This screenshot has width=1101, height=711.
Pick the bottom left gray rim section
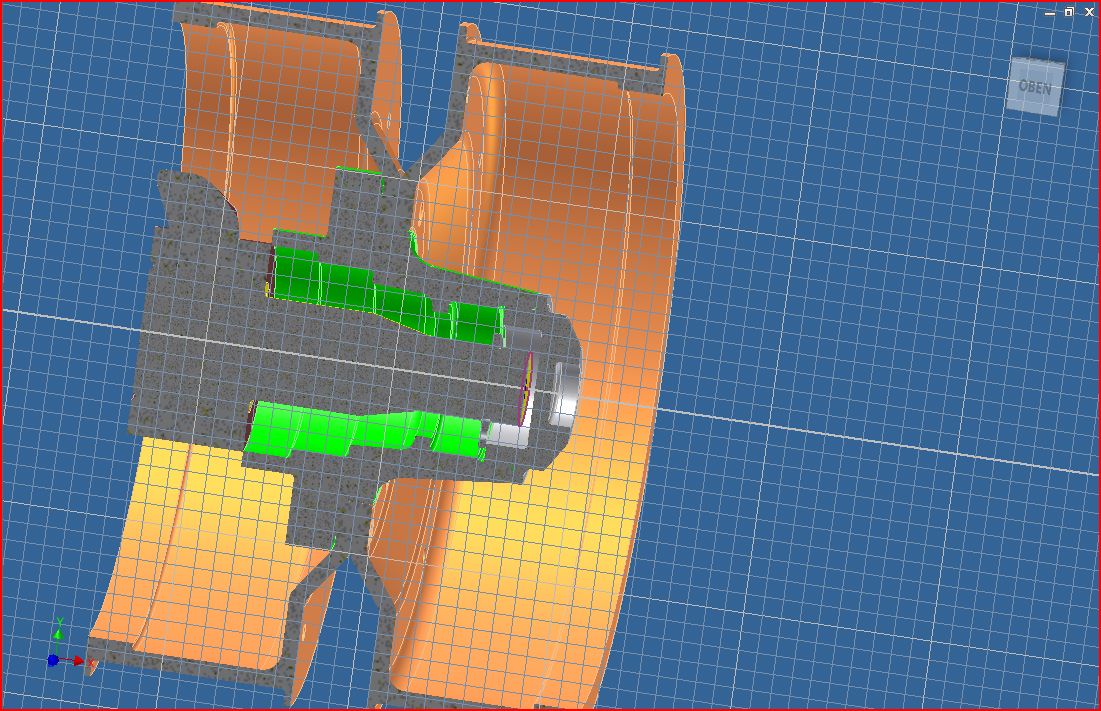(x=200, y=652)
